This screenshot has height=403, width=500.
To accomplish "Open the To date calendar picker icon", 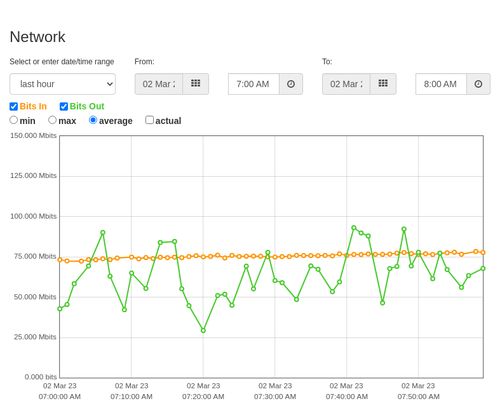I will (x=383, y=84).
